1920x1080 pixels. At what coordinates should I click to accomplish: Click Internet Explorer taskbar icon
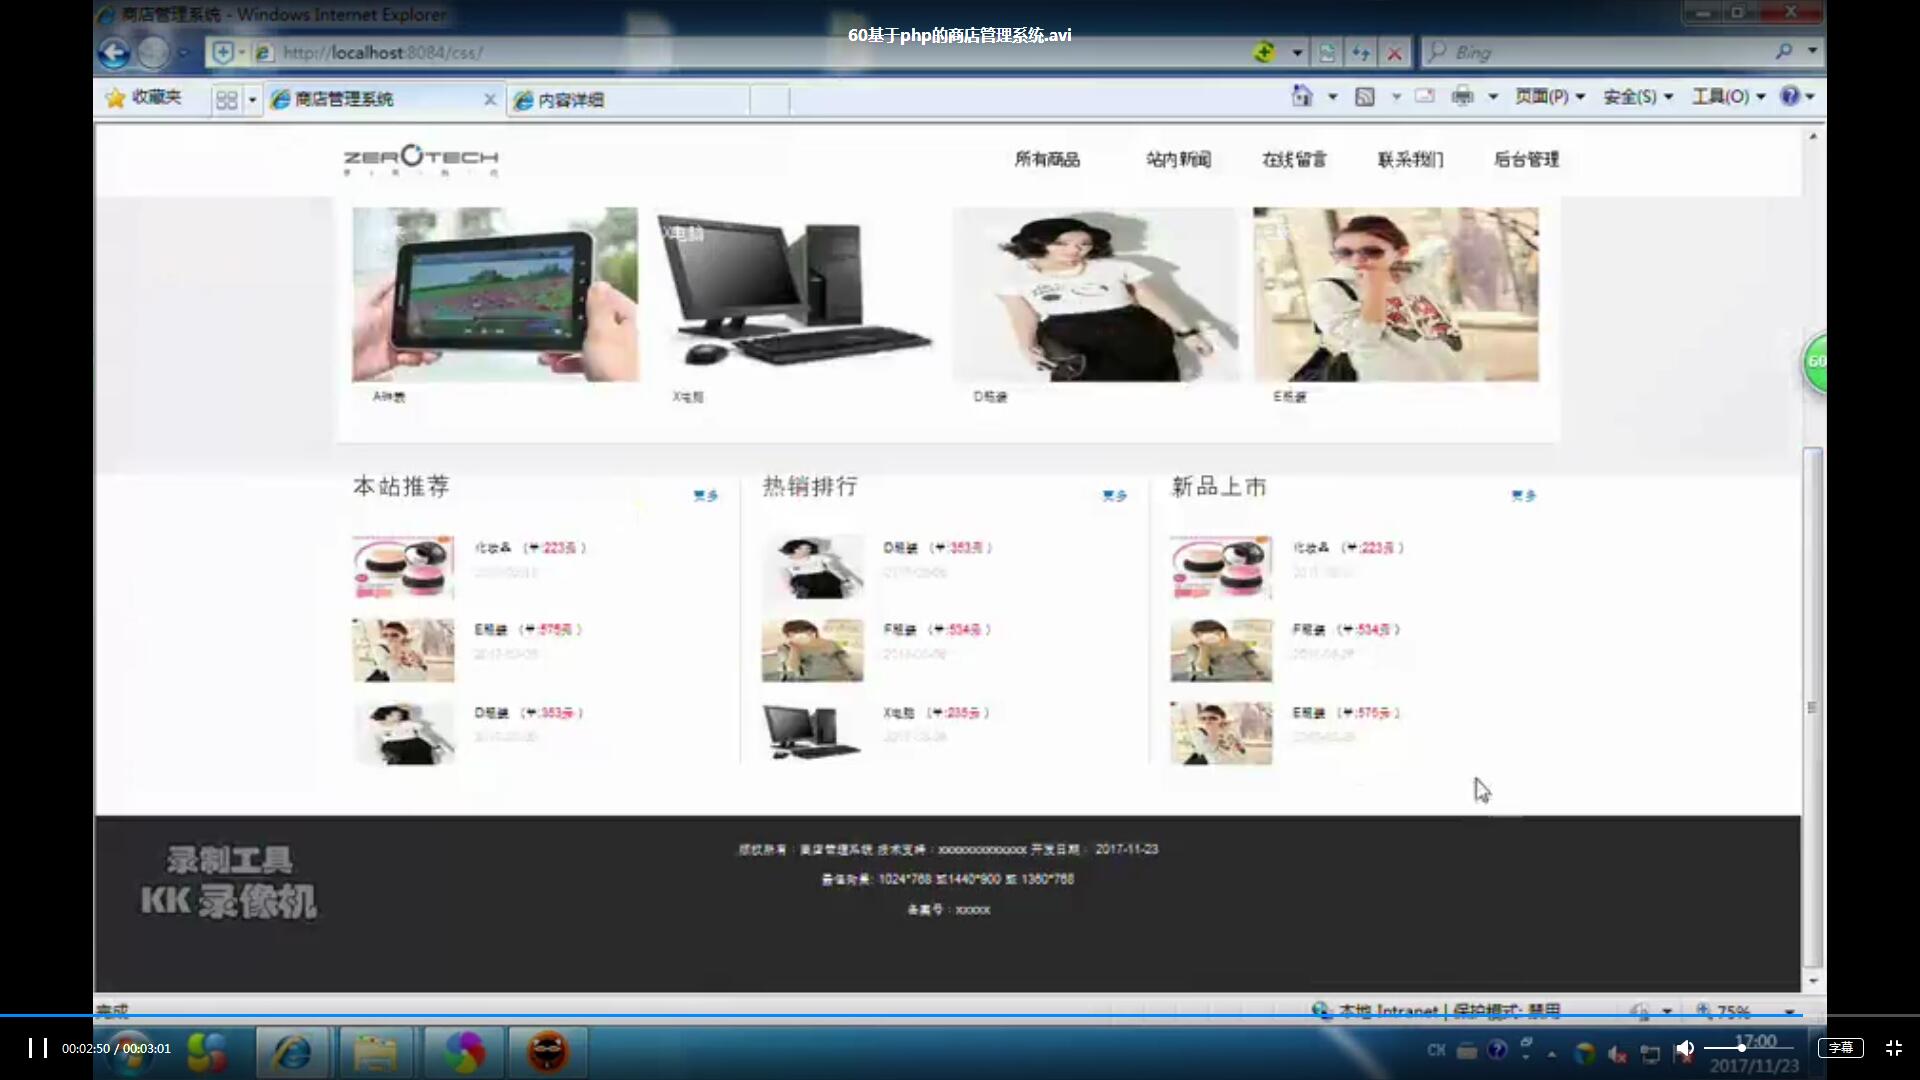pos(292,1052)
